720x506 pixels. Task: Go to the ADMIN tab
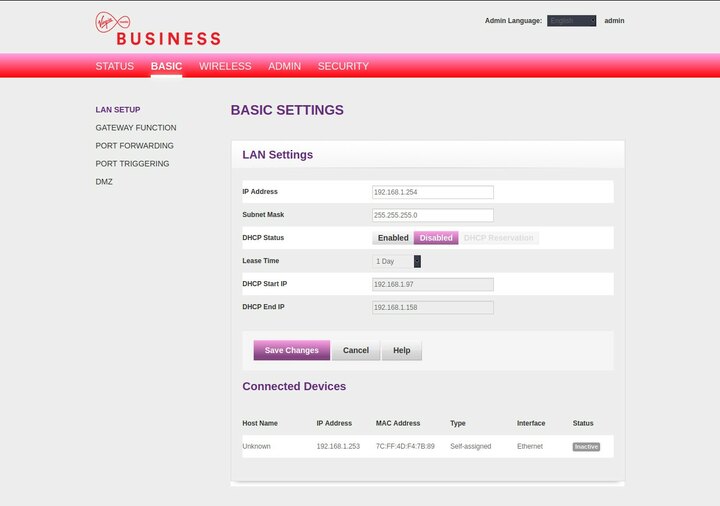tap(284, 66)
